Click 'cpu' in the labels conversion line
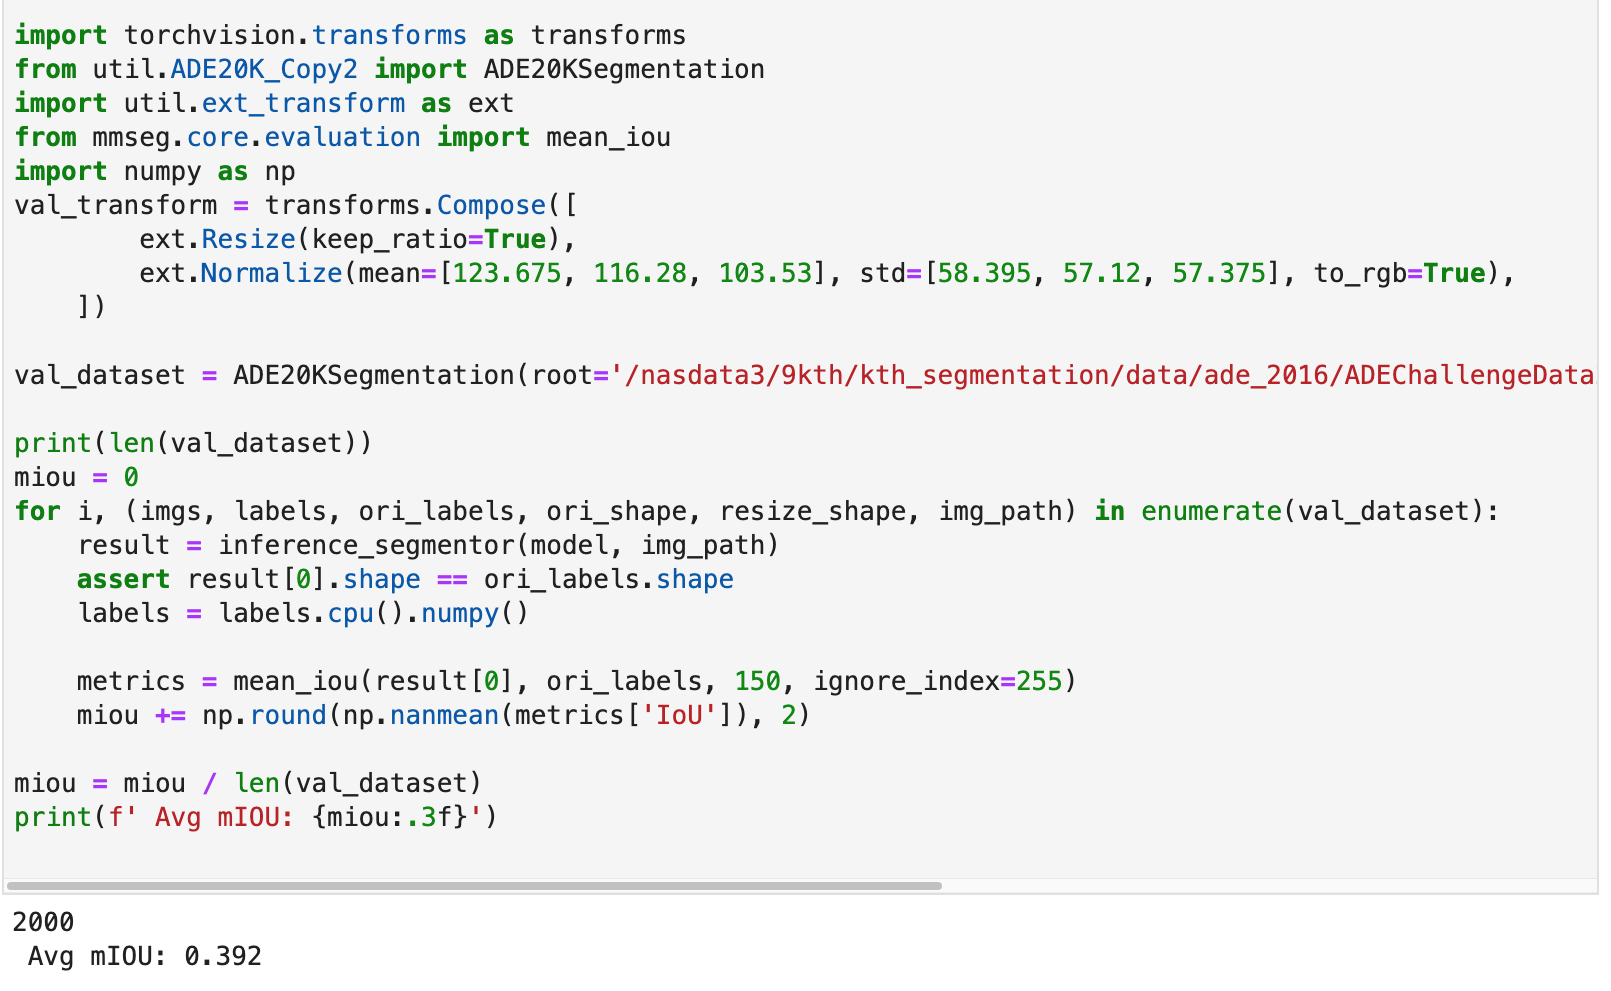Screen dimensions: 1611x991 coord(350,613)
